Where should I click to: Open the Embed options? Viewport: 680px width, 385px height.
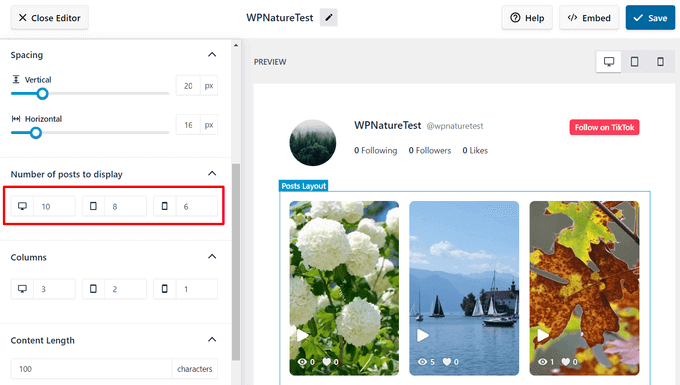[589, 18]
